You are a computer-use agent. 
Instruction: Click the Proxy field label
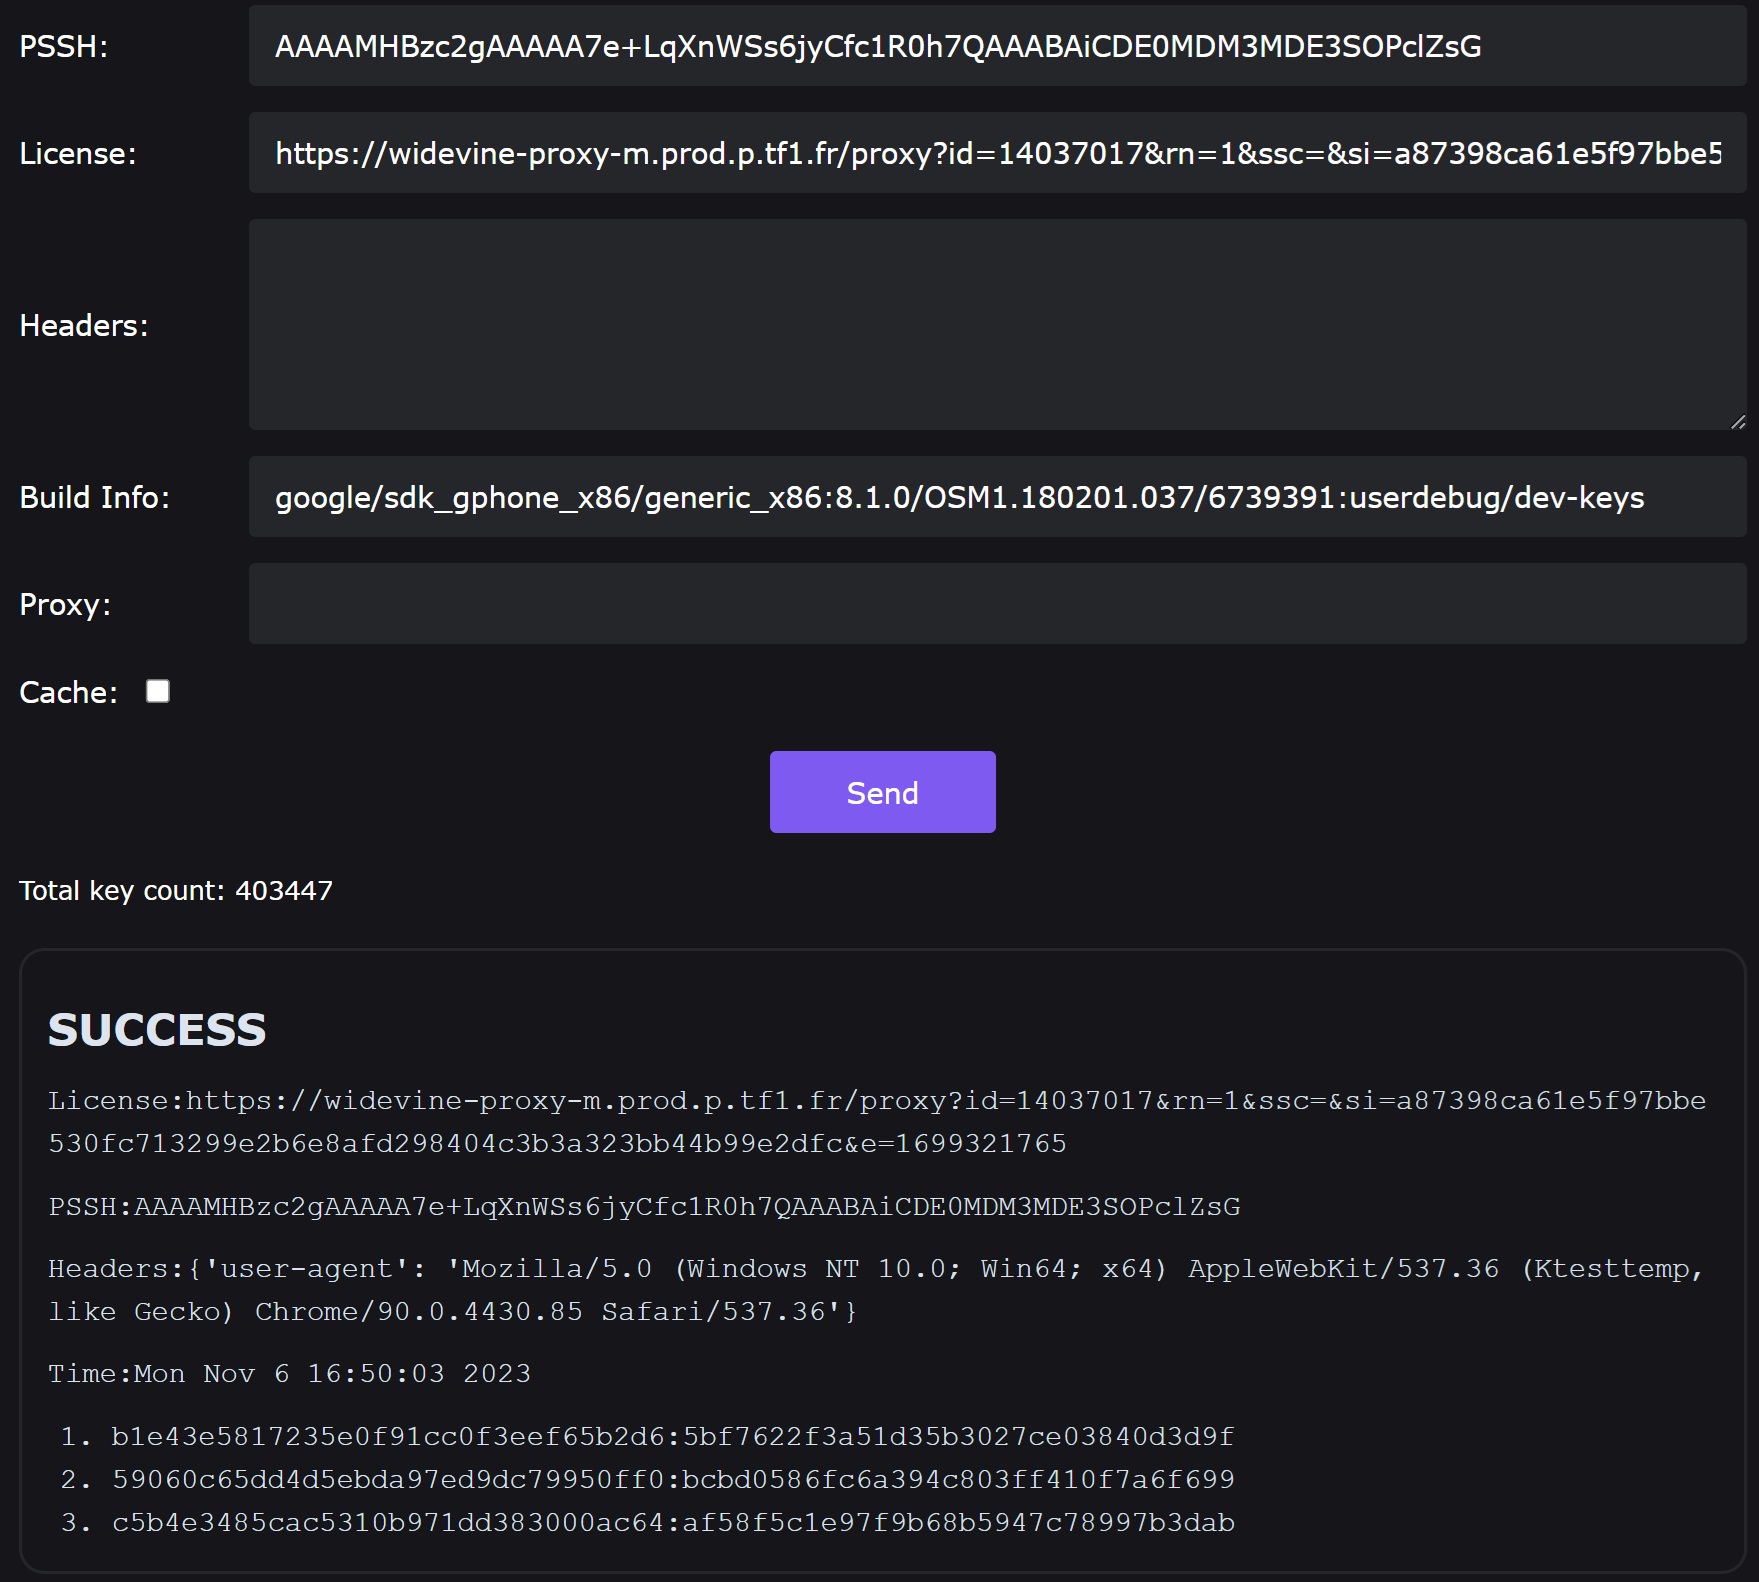click(x=65, y=605)
